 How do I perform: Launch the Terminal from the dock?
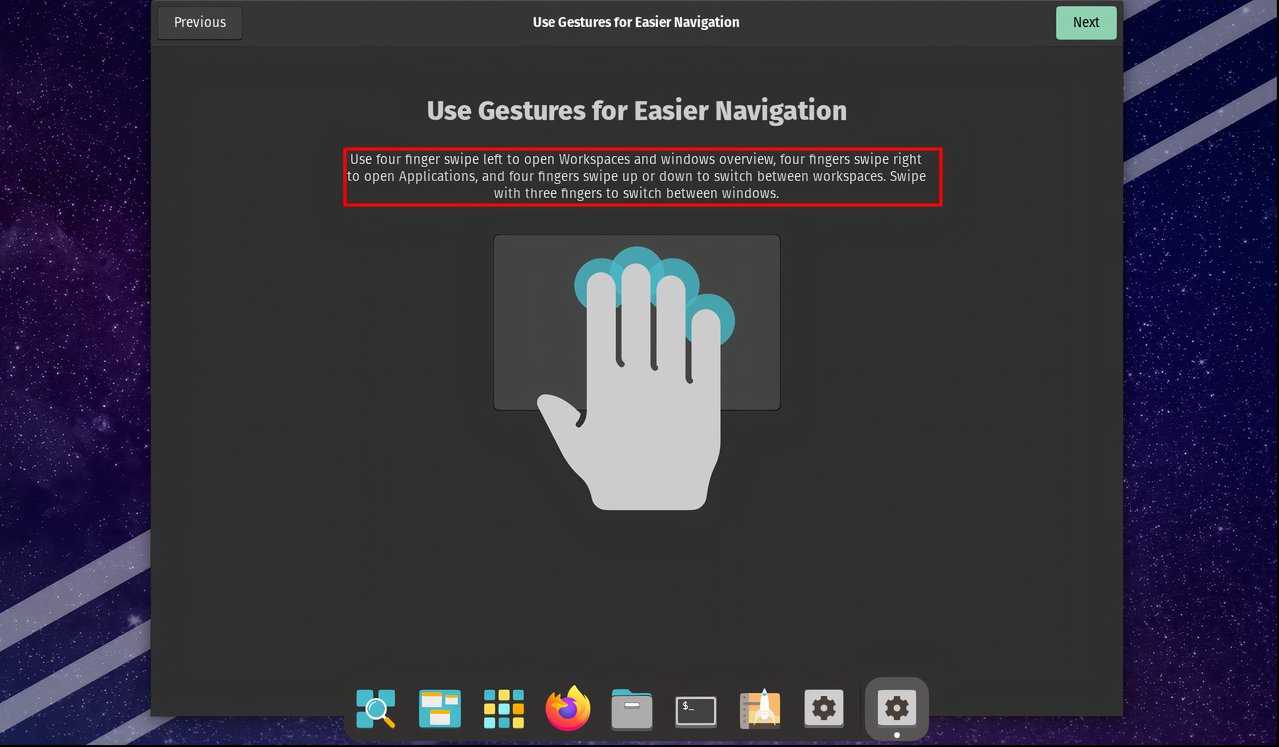pyautogui.click(x=695, y=709)
